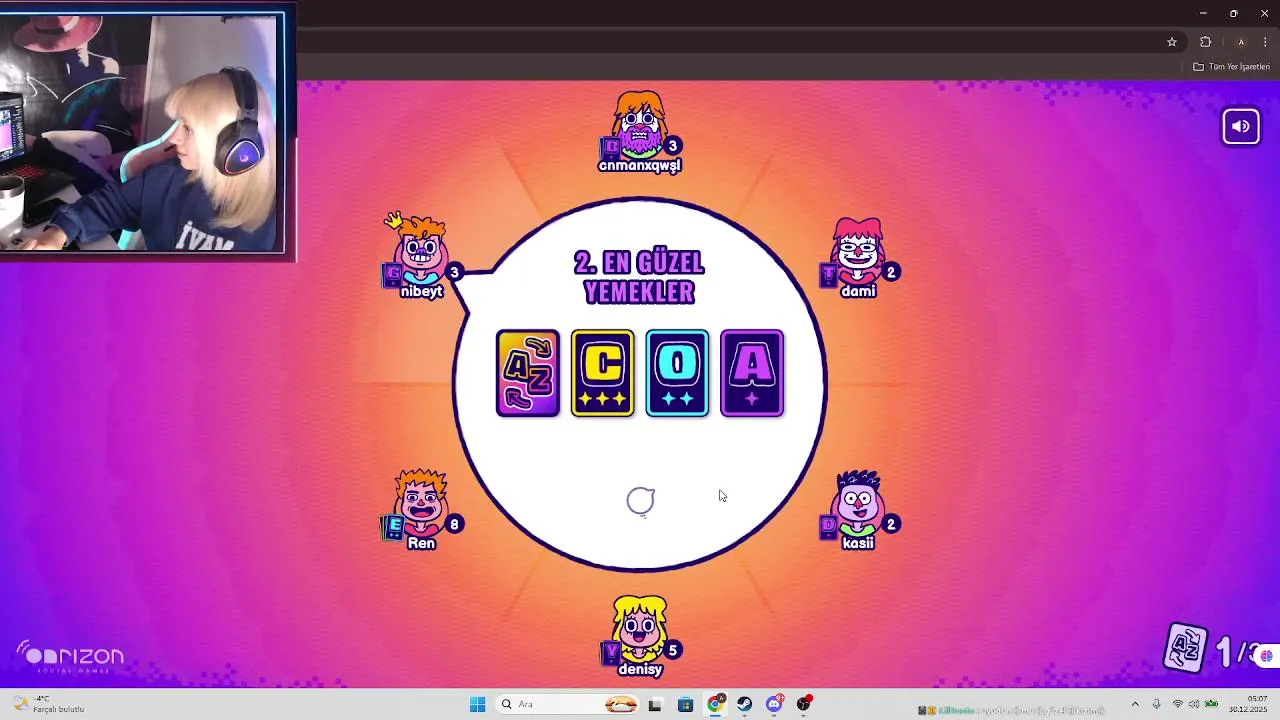Click player nibeyt's crowned avatar
Screen dimensions: 1280x720
point(421,250)
